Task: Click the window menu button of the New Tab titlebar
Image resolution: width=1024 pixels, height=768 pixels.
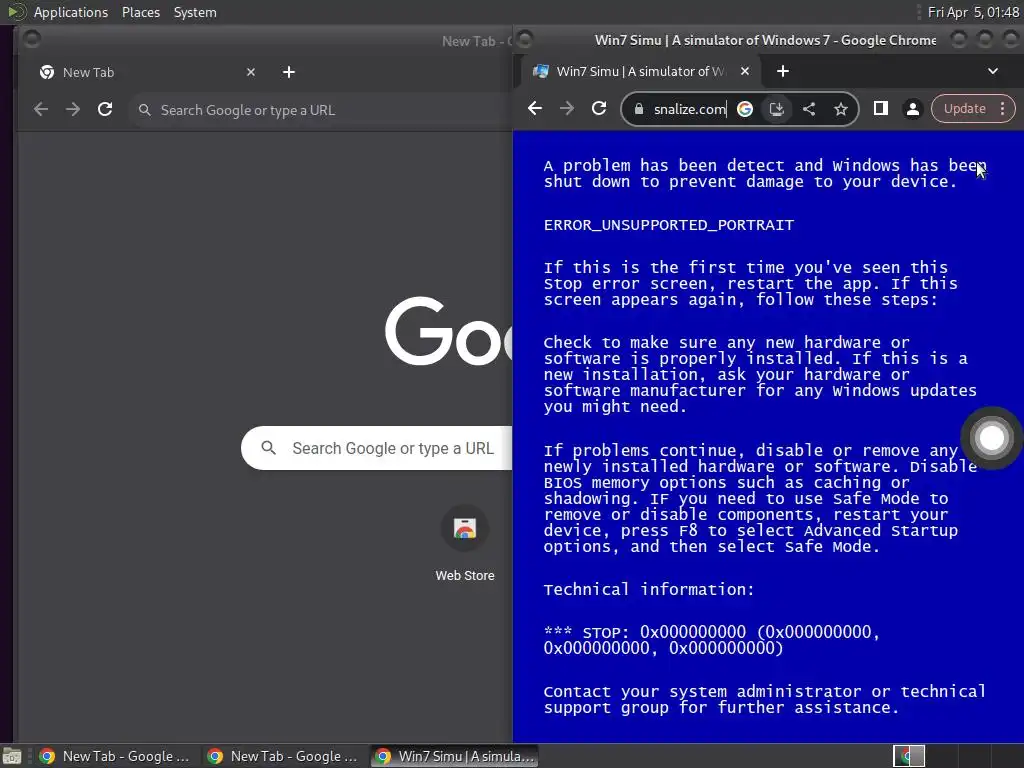Action: click(x=31, y=40)
